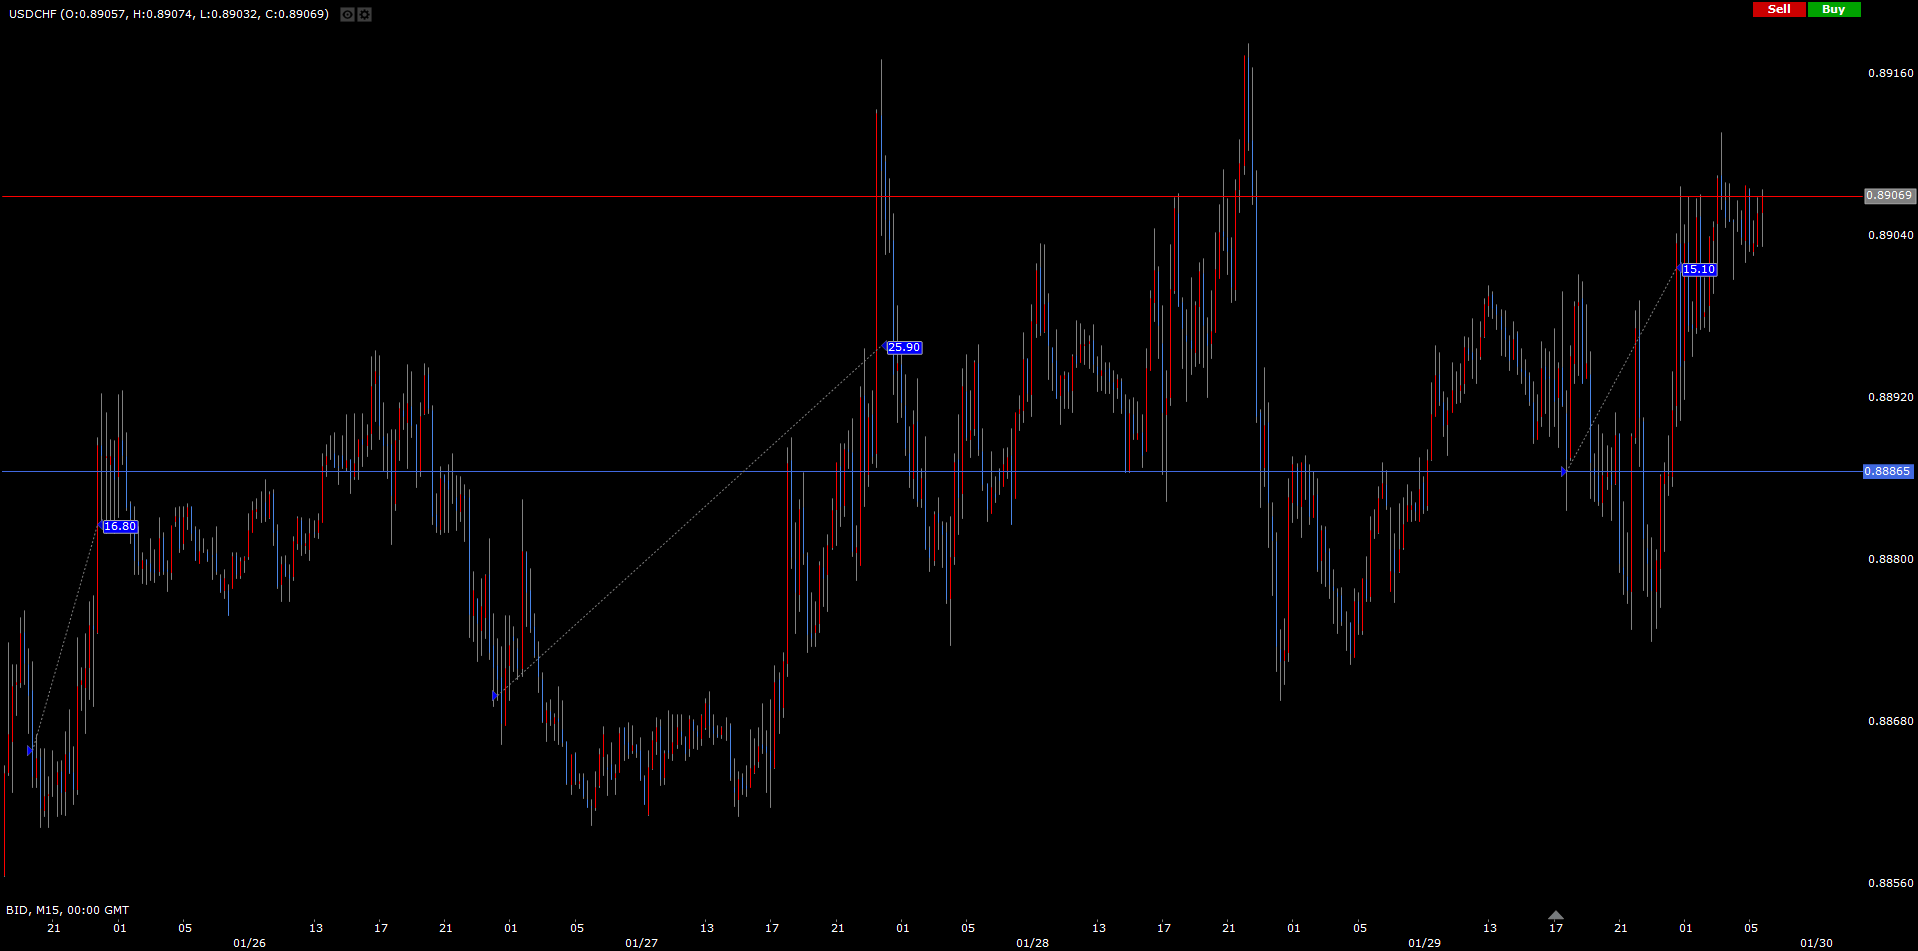Image resolution: width=1918 pixels, height=951 pixels.
Task: Click blue arrow marker starting the 16.80 measurement
Action: 30,750
